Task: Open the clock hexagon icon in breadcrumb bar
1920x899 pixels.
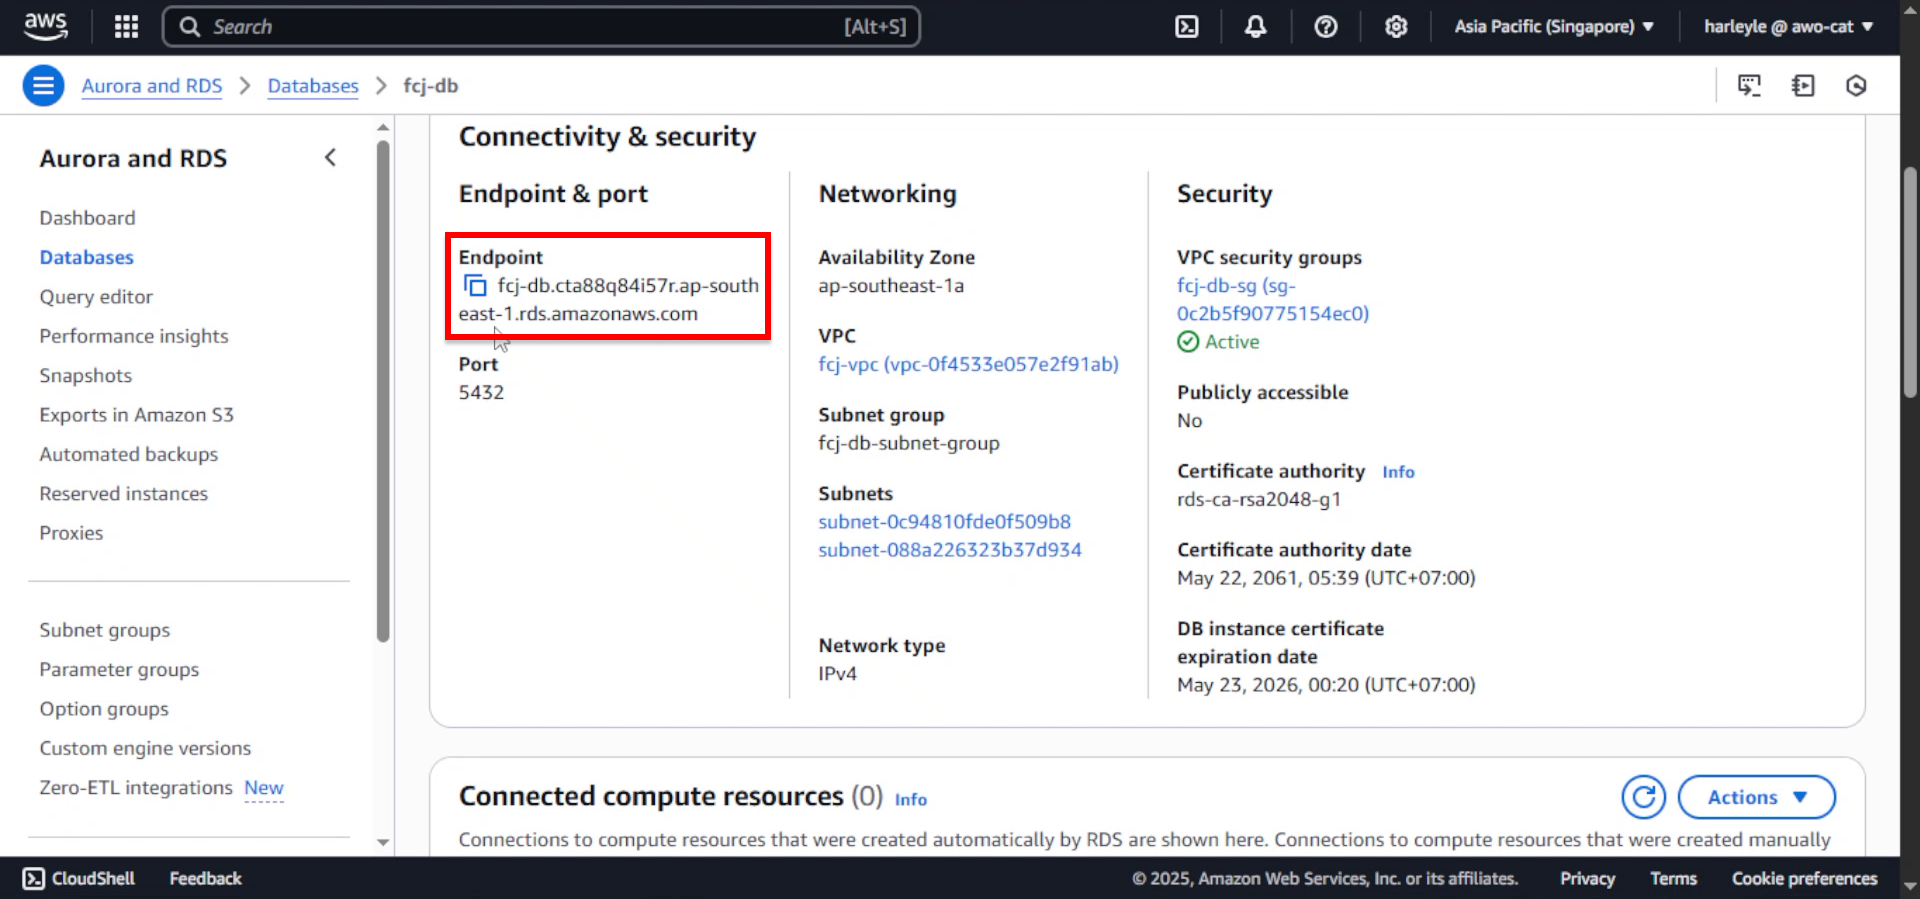Action: tap(1856, 86)
